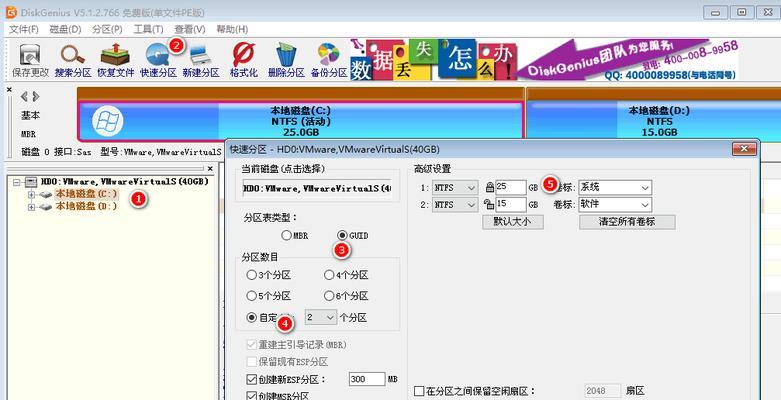Click Default Size (默认大小) button

coord(513,222)
